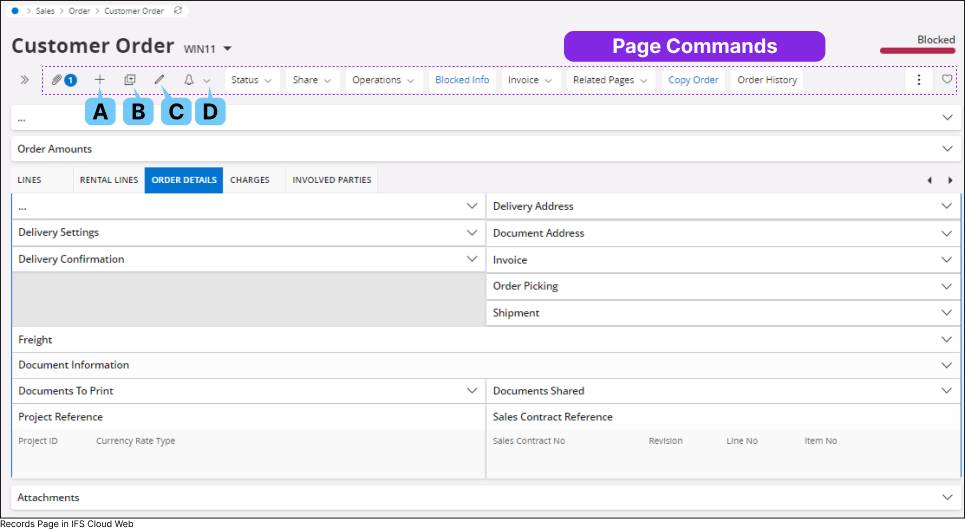Open the paperclip attachments icon
This screenshot has height=530, width=965.
pos(58,80)
